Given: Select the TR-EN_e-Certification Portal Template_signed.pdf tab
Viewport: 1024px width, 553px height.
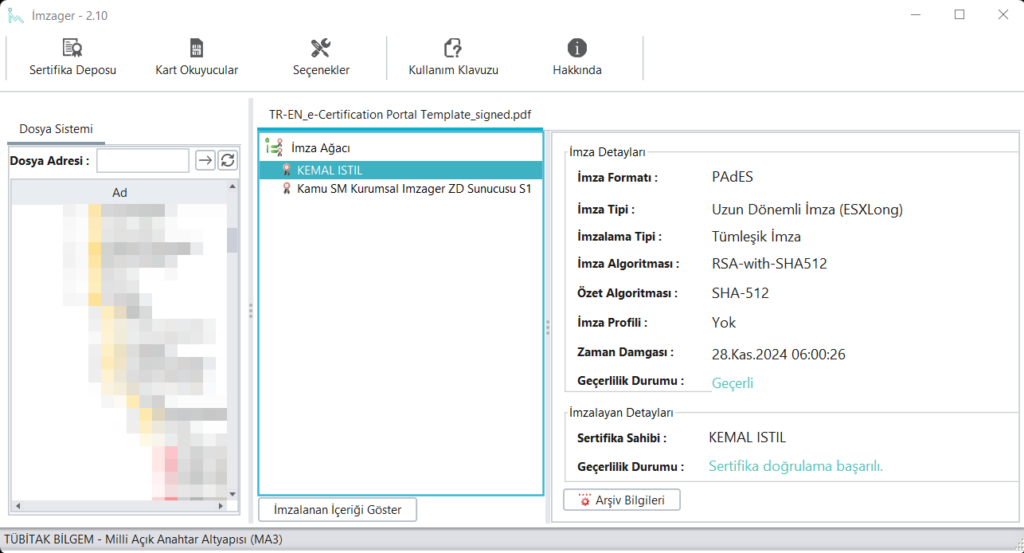Looking at the screenshot, I should (400, 114).
